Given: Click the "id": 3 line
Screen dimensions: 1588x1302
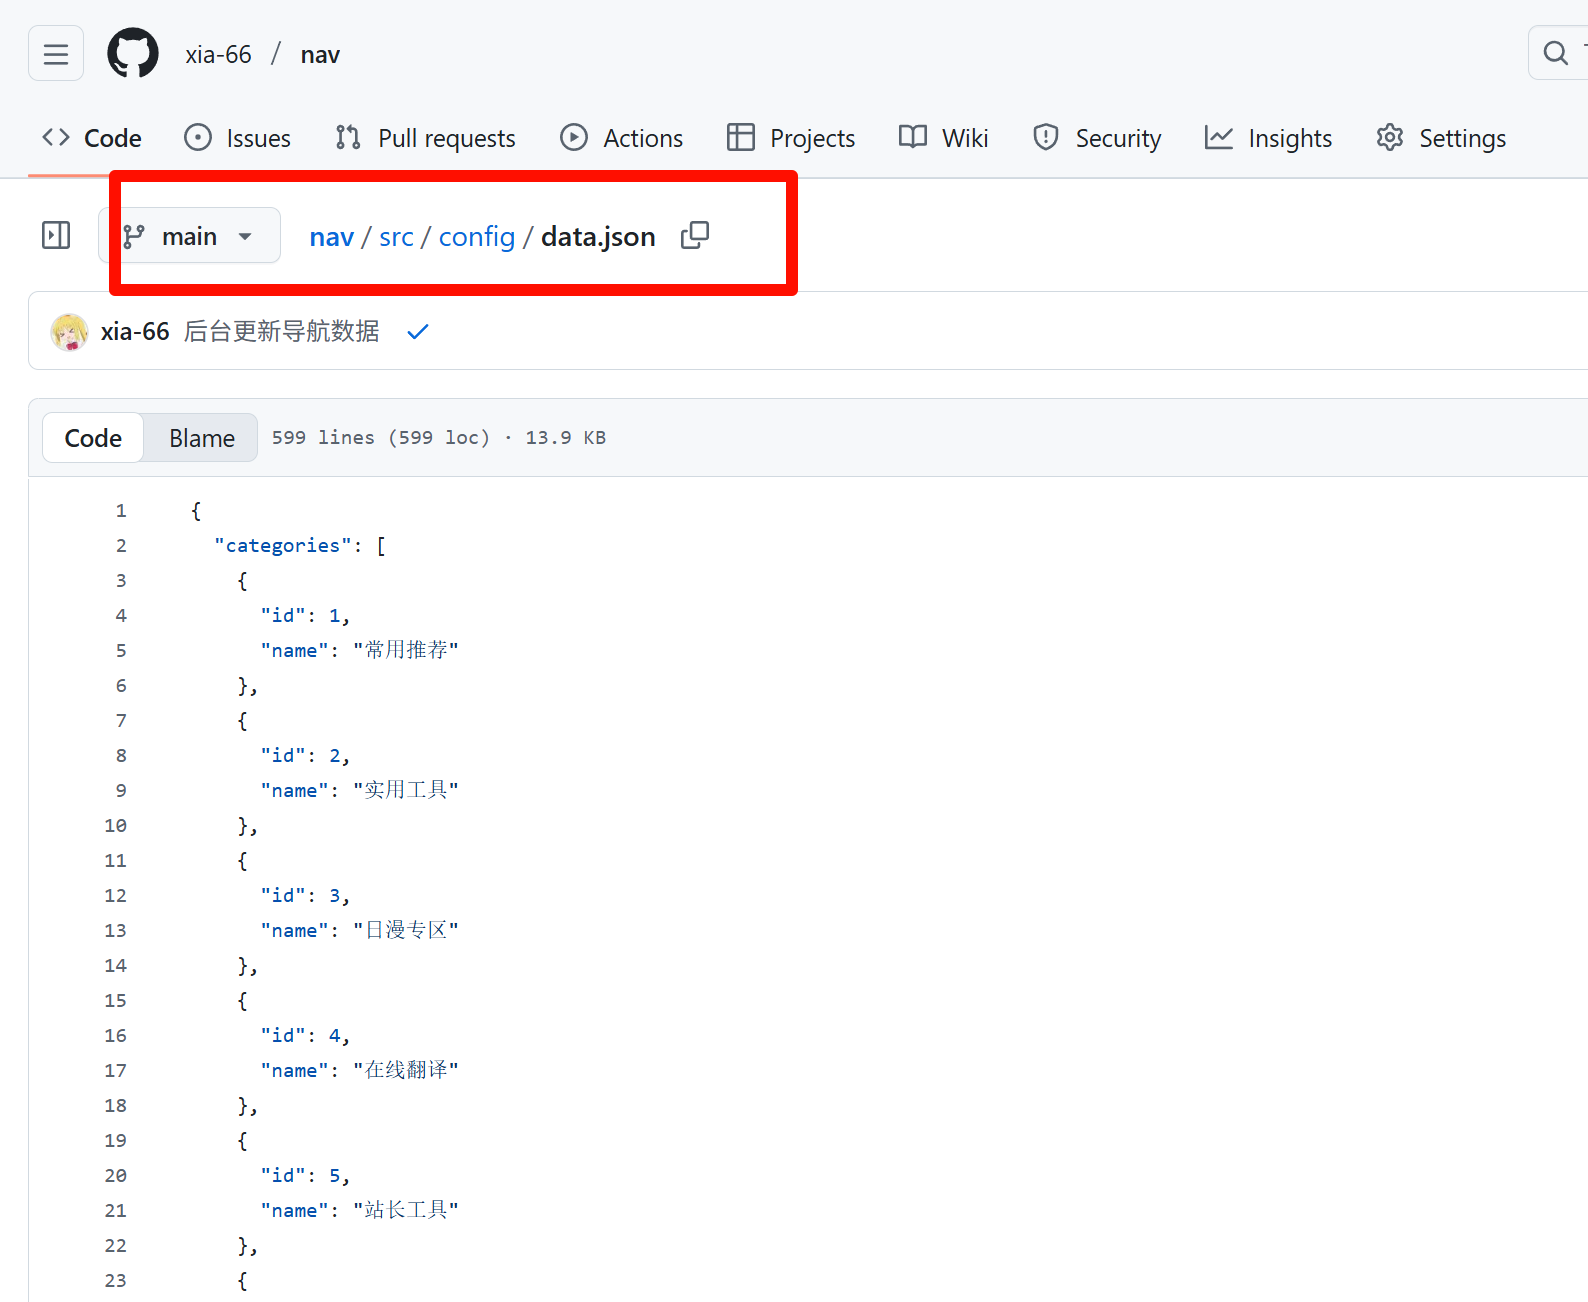Looking at the screenshot, I should tap(305, 896).
